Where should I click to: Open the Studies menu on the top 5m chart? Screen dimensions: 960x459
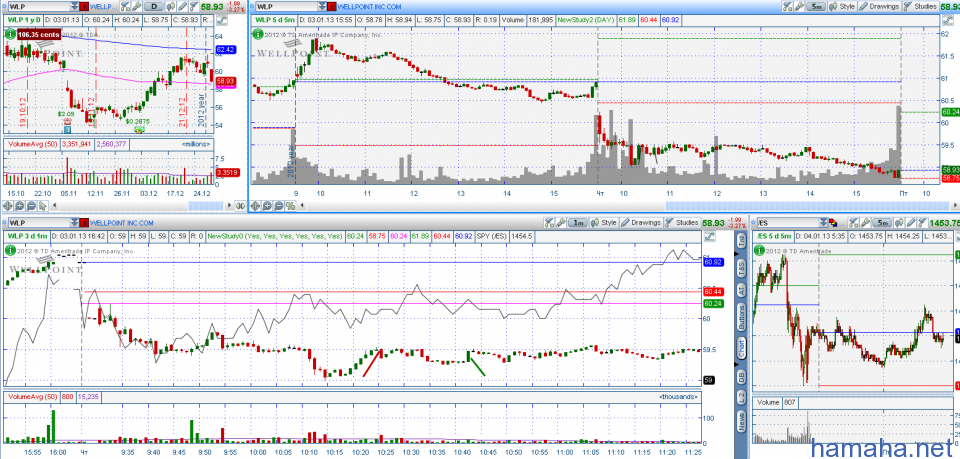(921, 6)
